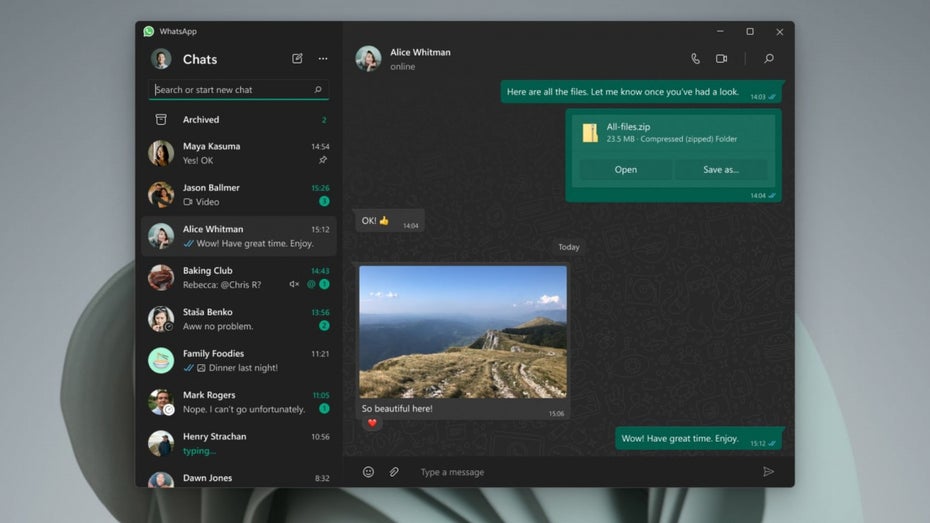This screenshot has width=930, height=523.
Task: Open the emoji picker
Action: point(368,472)
